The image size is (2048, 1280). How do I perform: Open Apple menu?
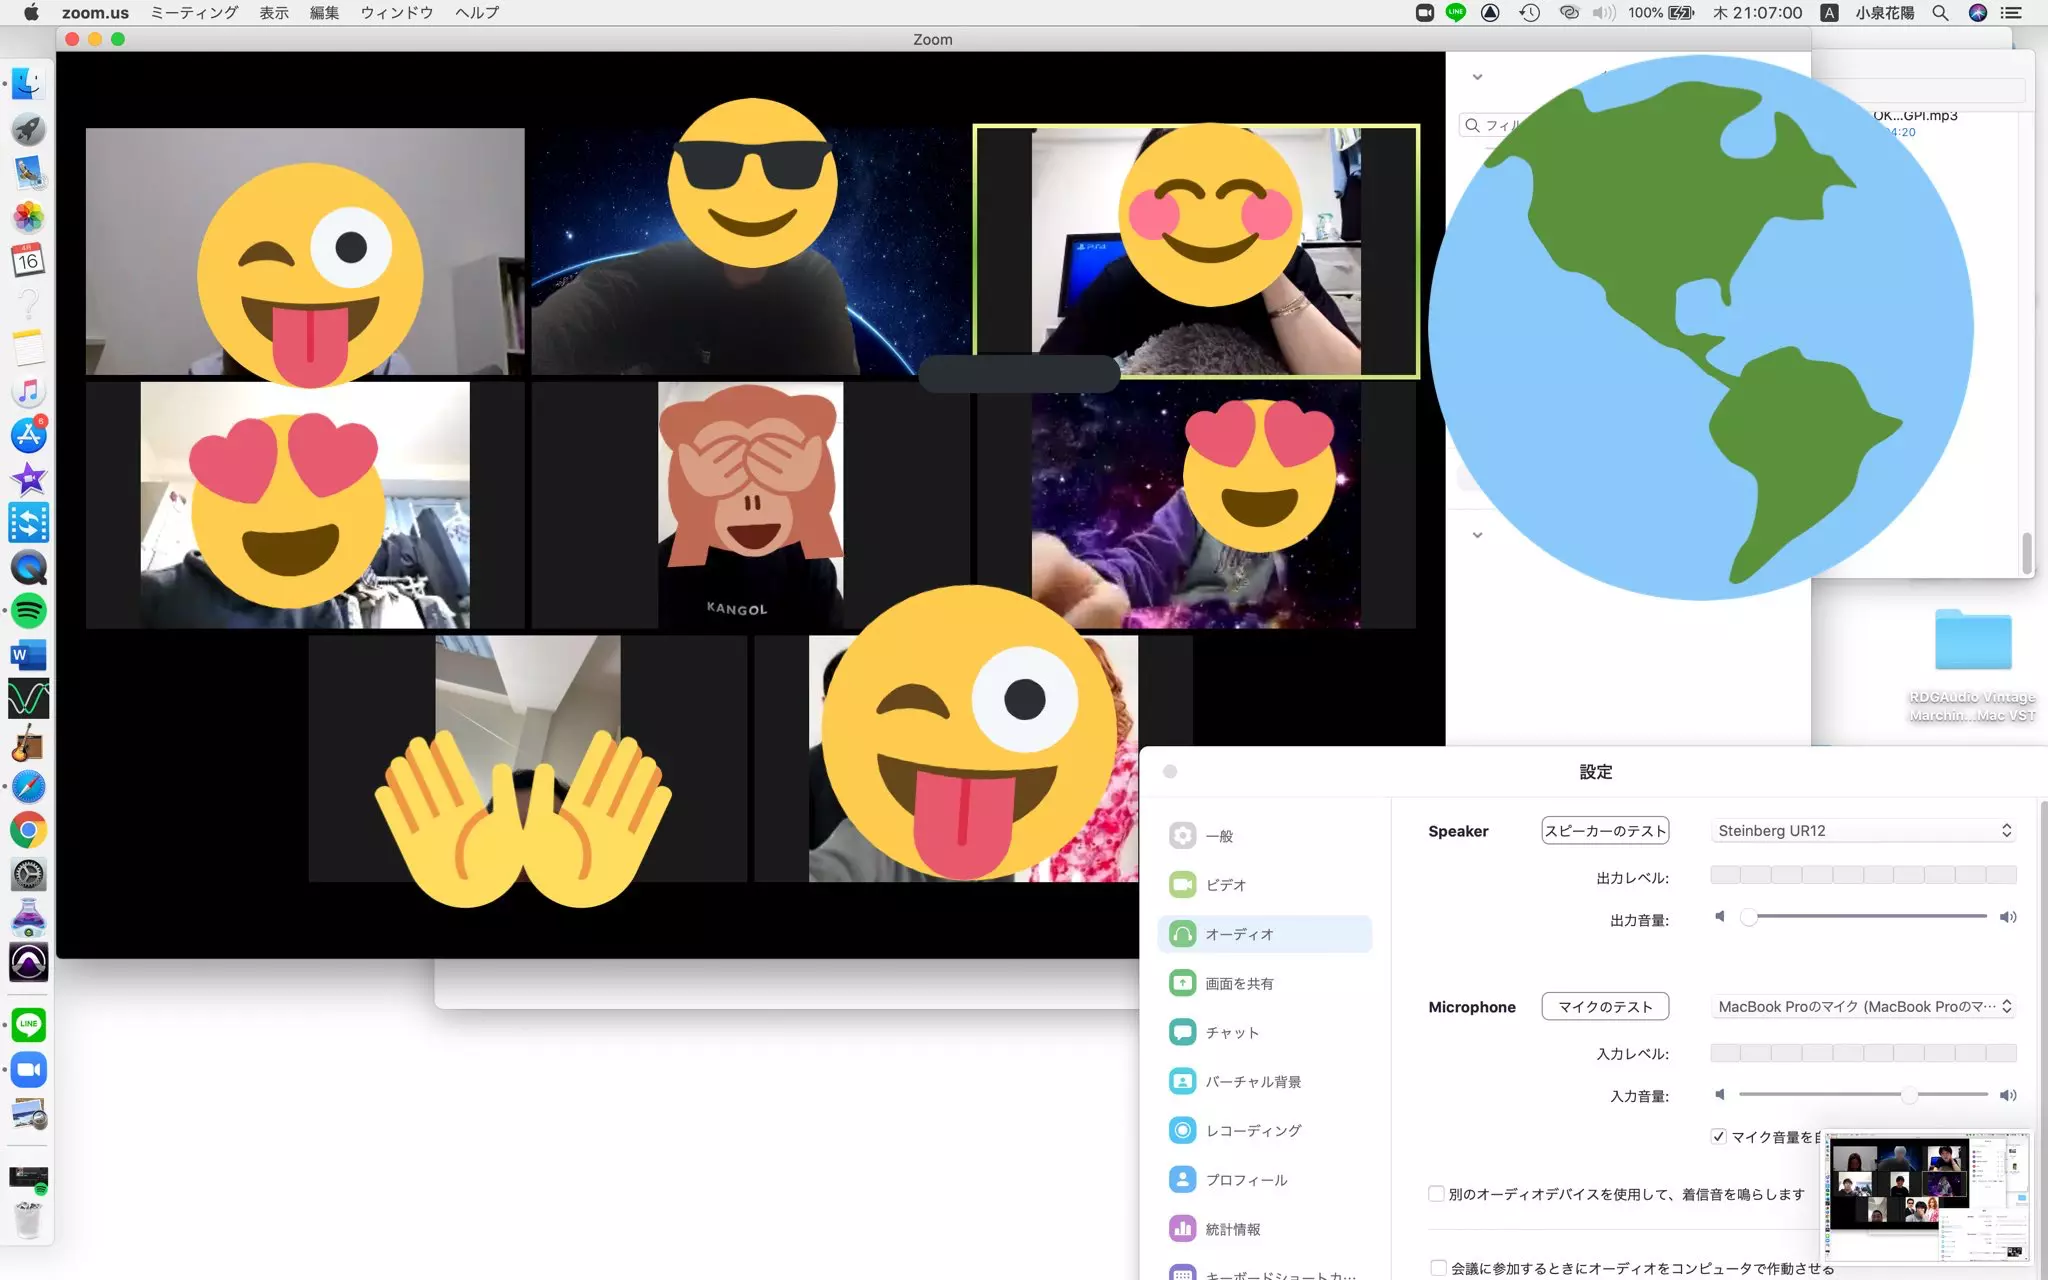coord(31,13)
